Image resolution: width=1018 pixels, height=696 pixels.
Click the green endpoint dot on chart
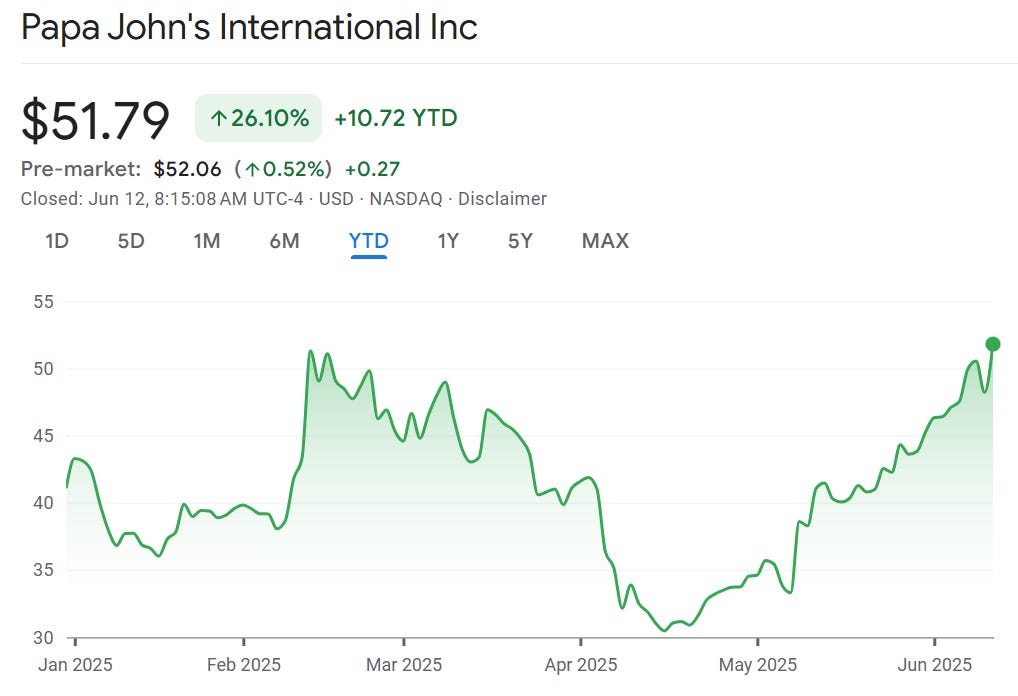(993, 344)
